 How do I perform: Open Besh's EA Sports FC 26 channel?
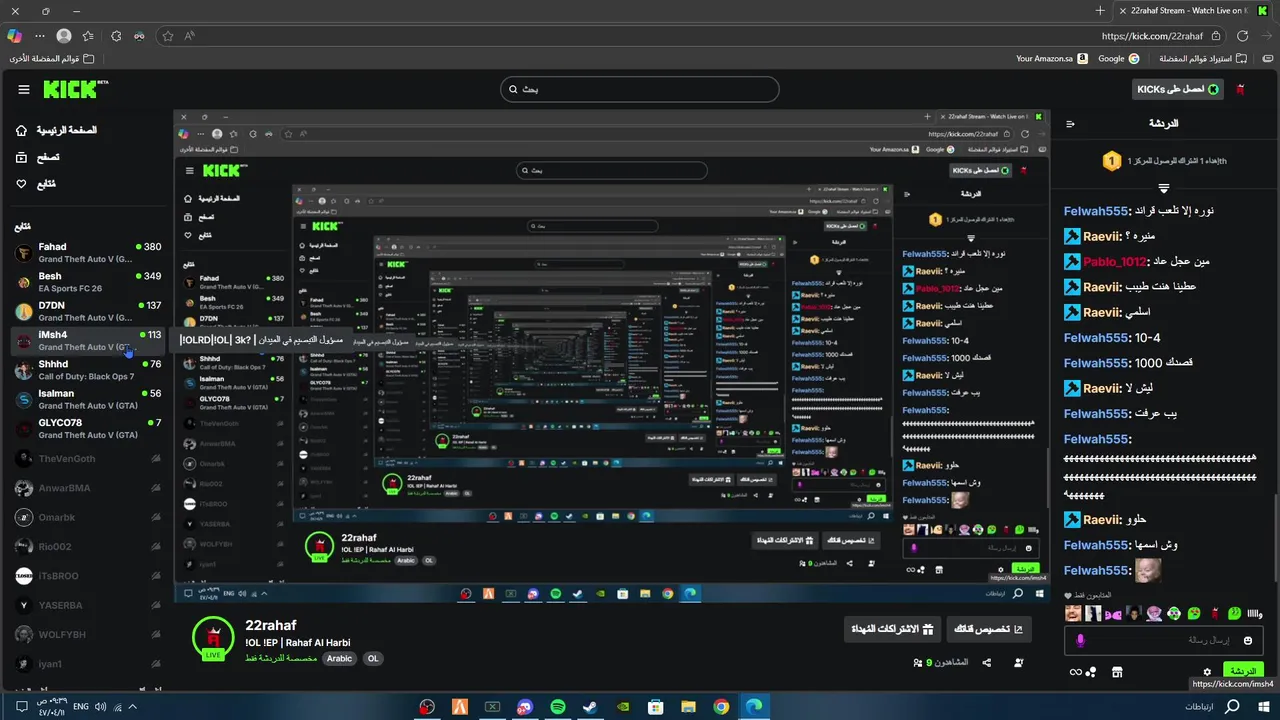88,282
